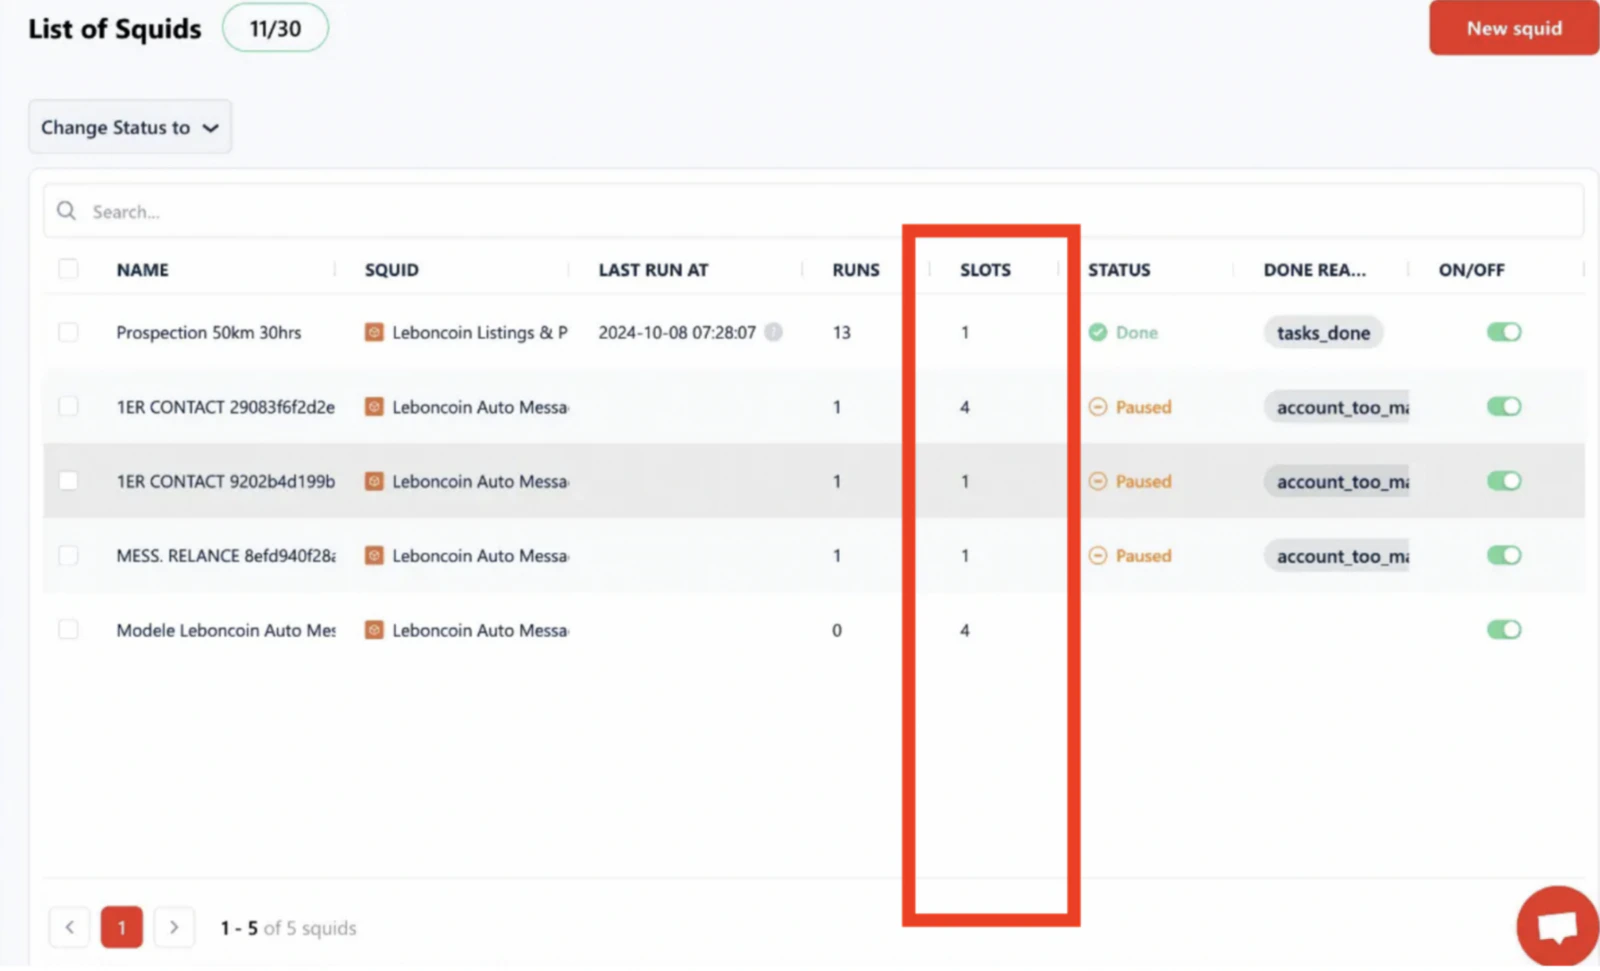
Task: Click the green Done check icon
Action: (x=1098, y=332)
